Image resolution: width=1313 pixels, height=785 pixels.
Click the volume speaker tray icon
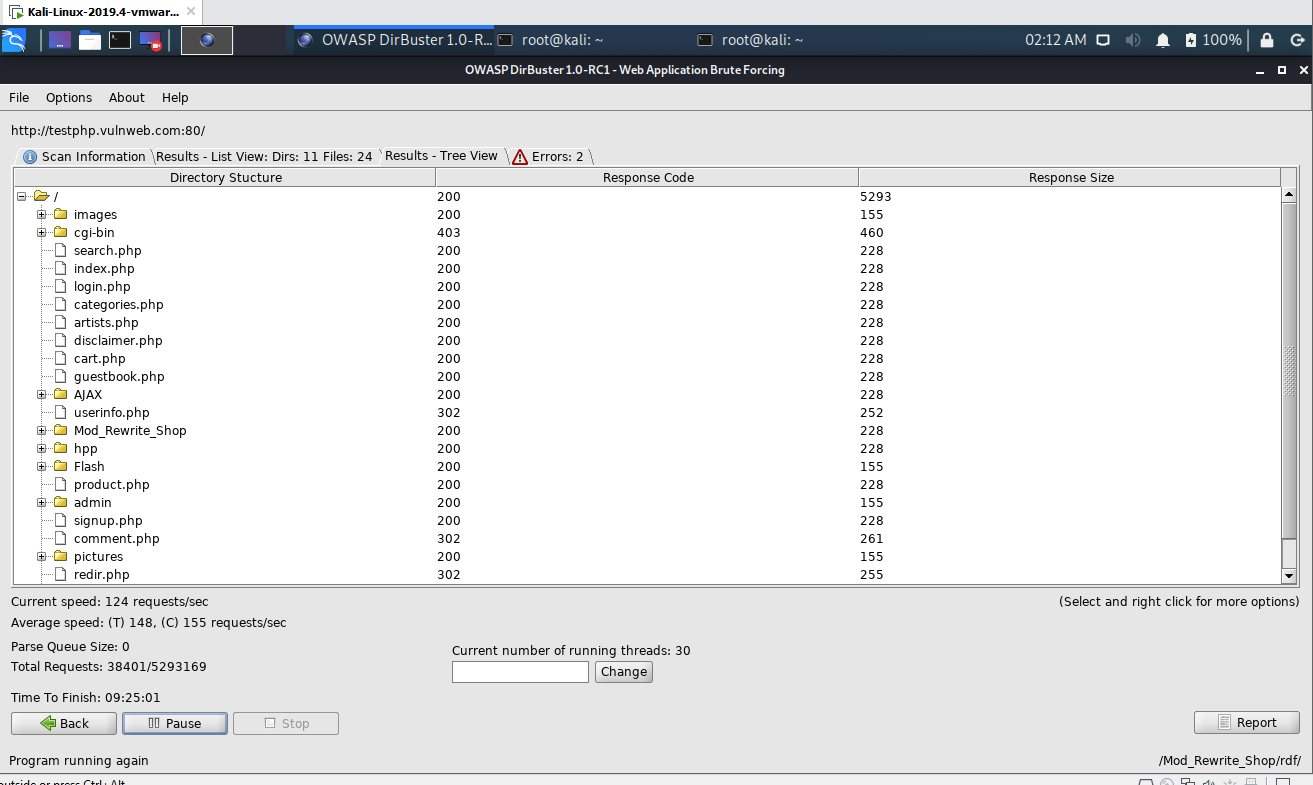pyautogui.click(x=1133, y=40)
